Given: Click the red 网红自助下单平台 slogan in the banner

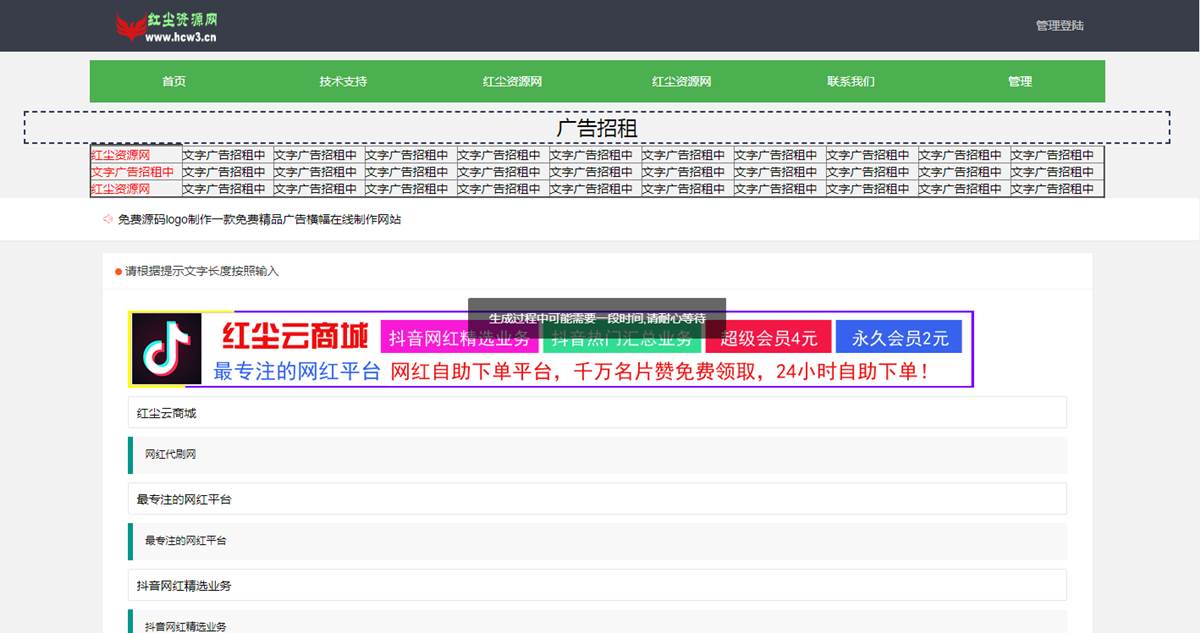Looking at the screenshot, I should [659, 372].
